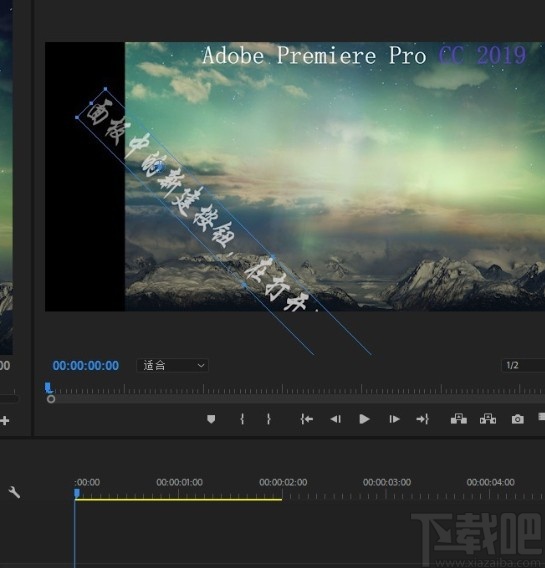Click the timeline ruler at 00:00:02:00
The image size is (545, 568).
(283, 482)
